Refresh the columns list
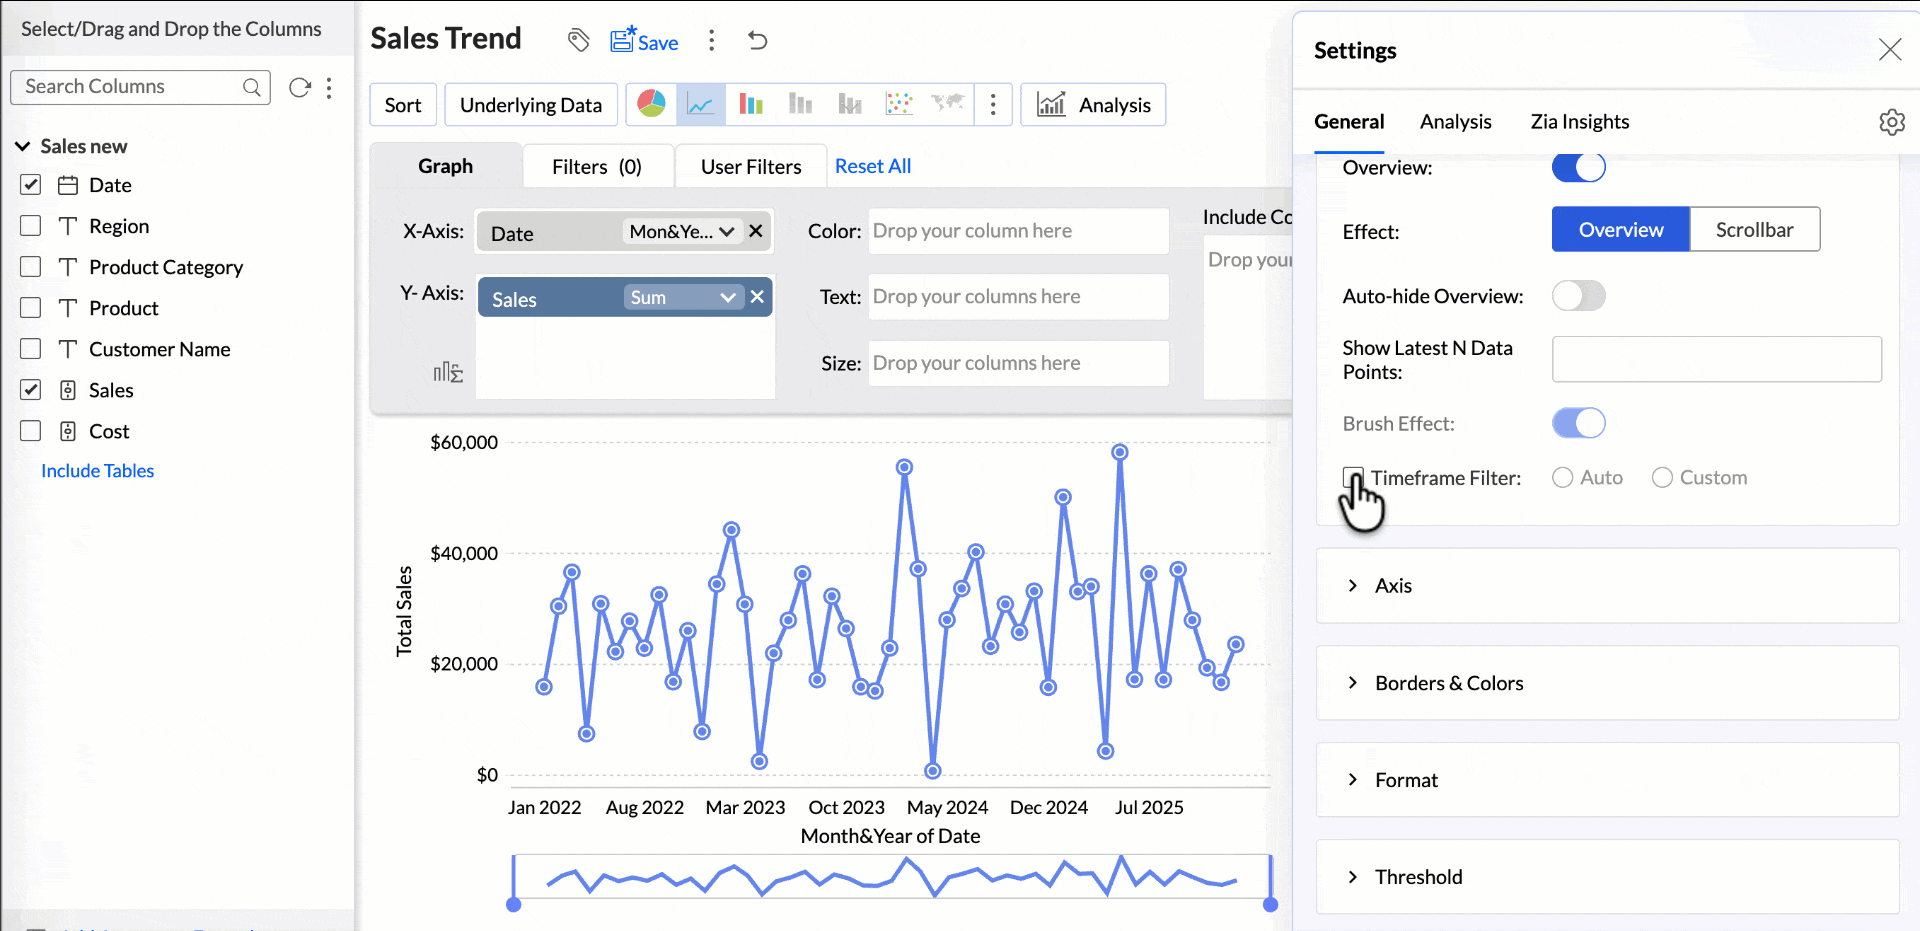This screenshot has height=931, width=1920. tap(299, 88)
